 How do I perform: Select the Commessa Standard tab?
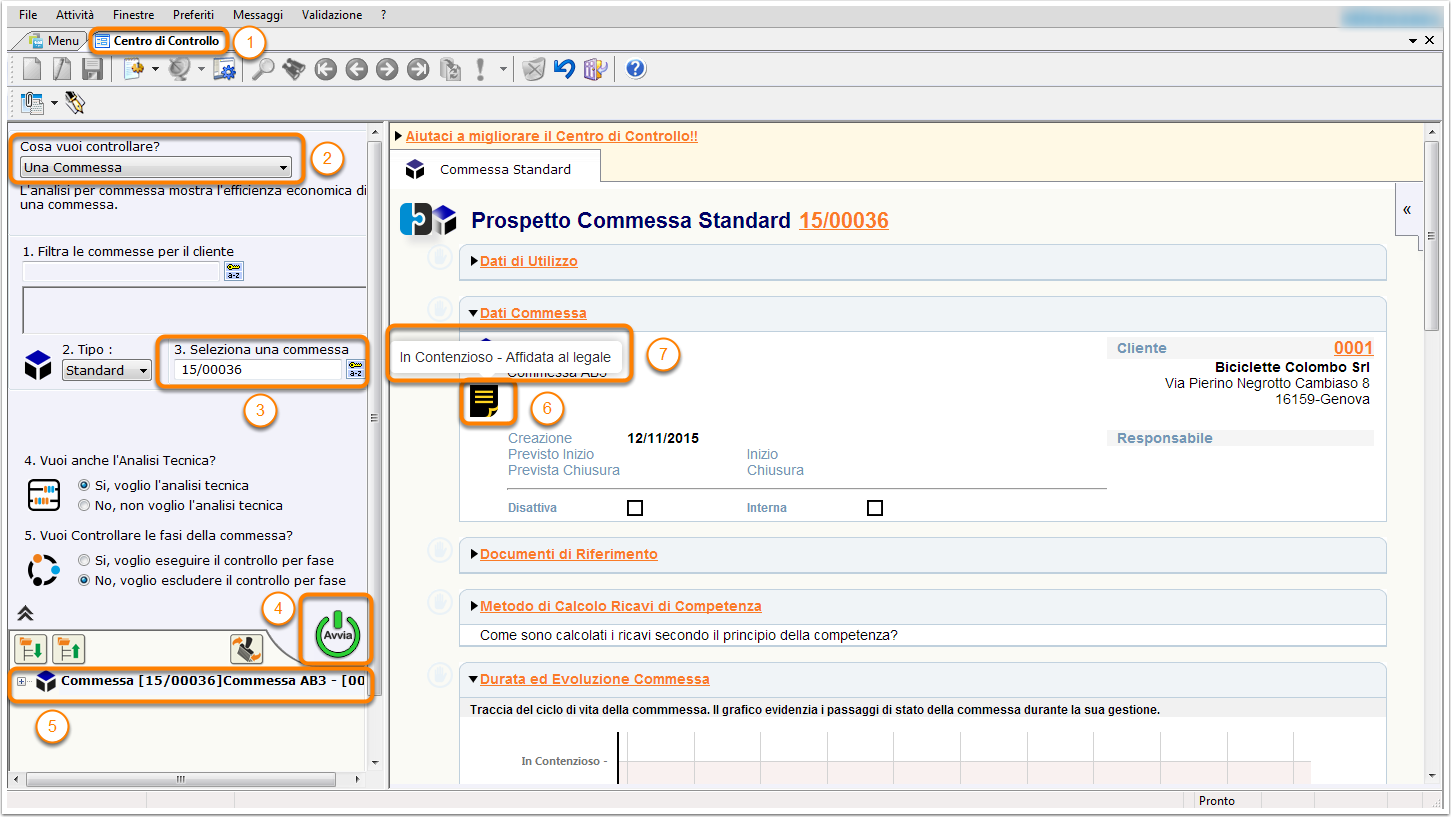pyautogui.click(x=495, y=169)
